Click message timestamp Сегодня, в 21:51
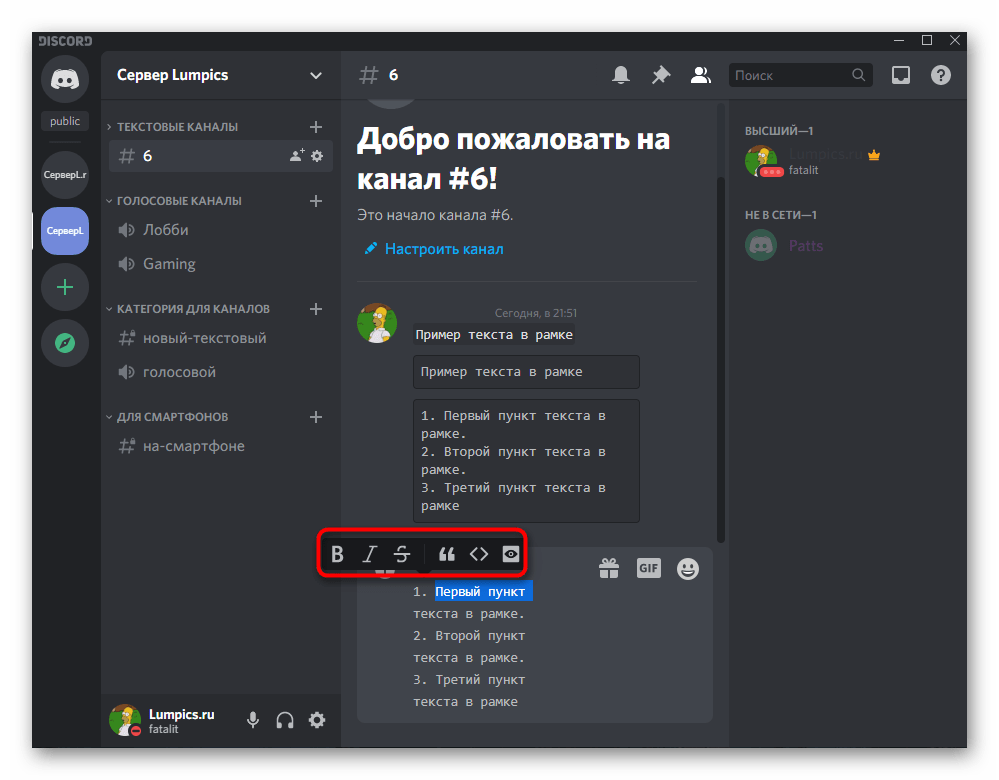The width and height of the screenshot is (999, 780). pyautogui.click(x=536, y=313)
